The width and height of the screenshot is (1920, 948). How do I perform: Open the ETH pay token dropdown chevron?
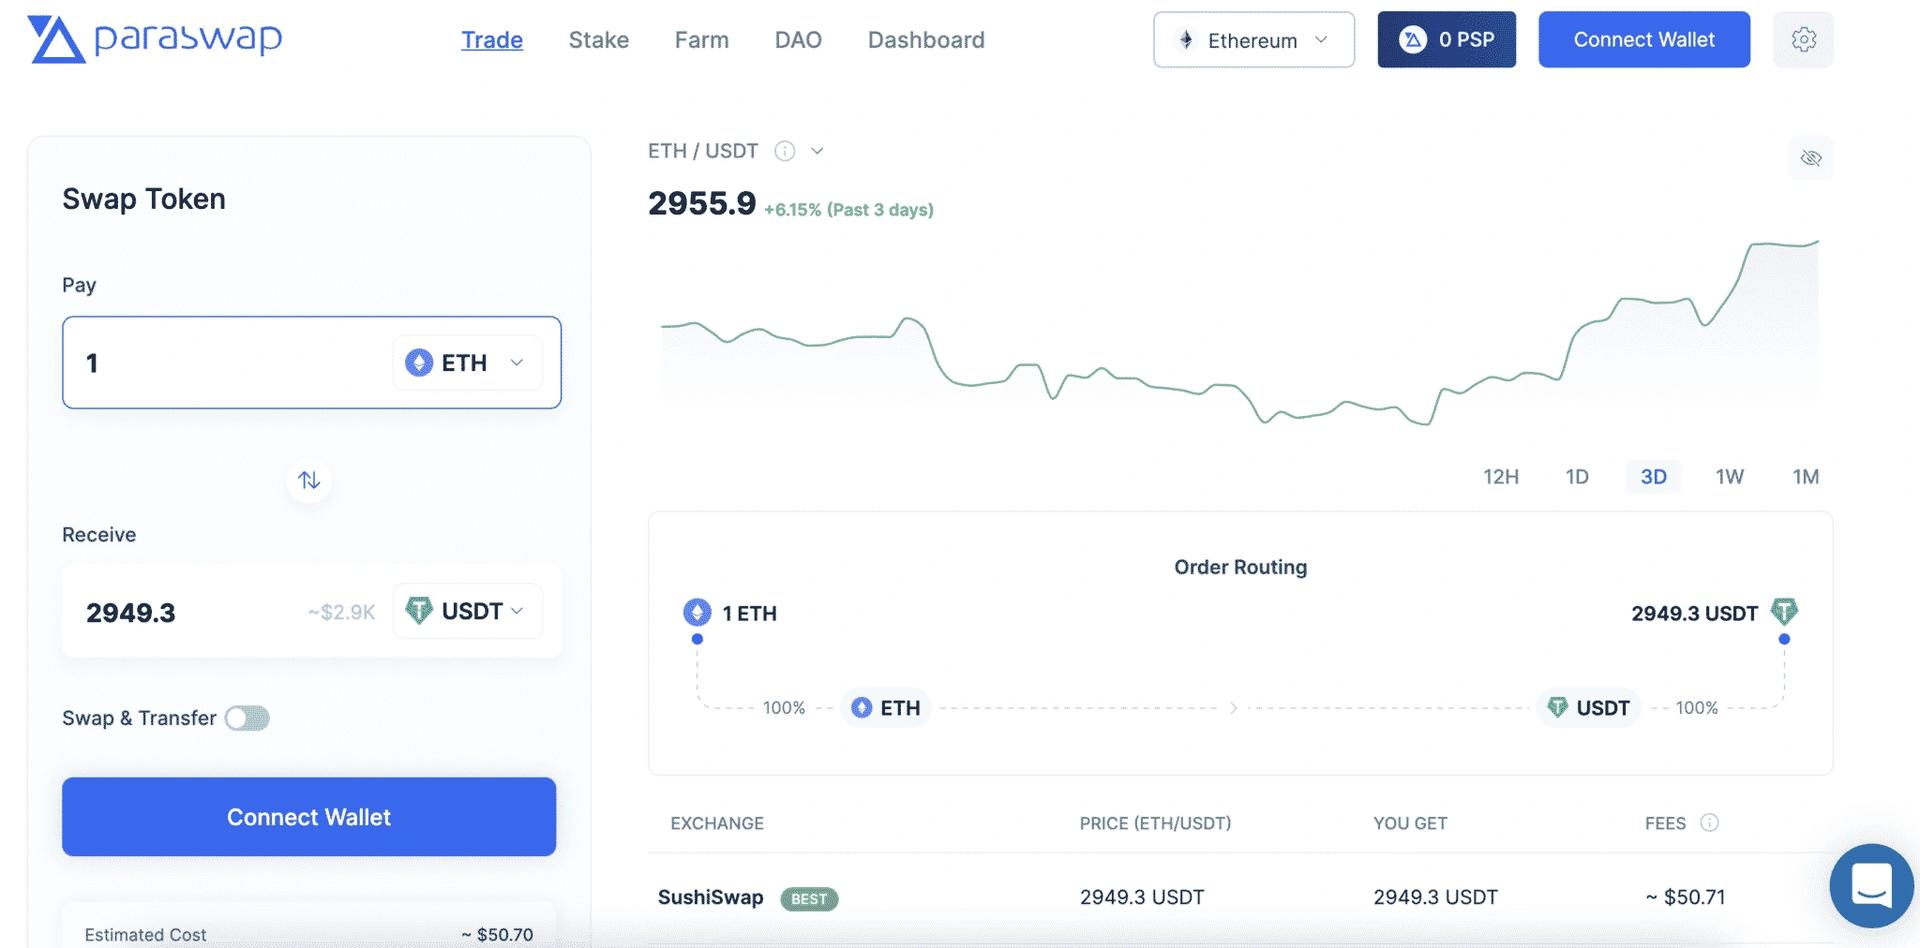(517, 362)
